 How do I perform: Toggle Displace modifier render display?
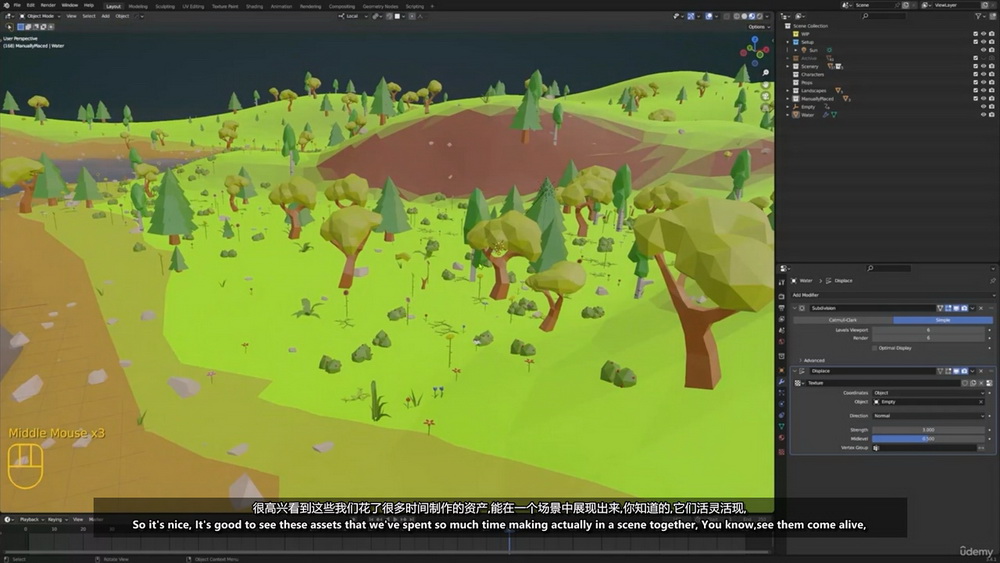pos(964,371)
